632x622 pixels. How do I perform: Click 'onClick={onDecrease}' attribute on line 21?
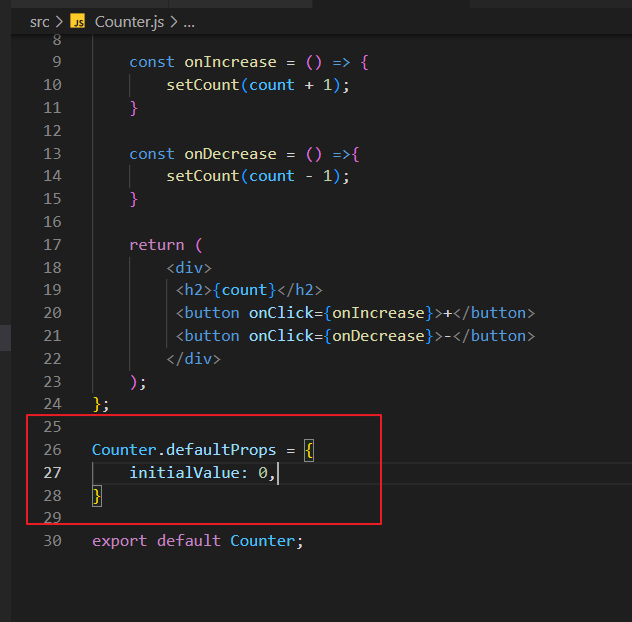(341, 336)
